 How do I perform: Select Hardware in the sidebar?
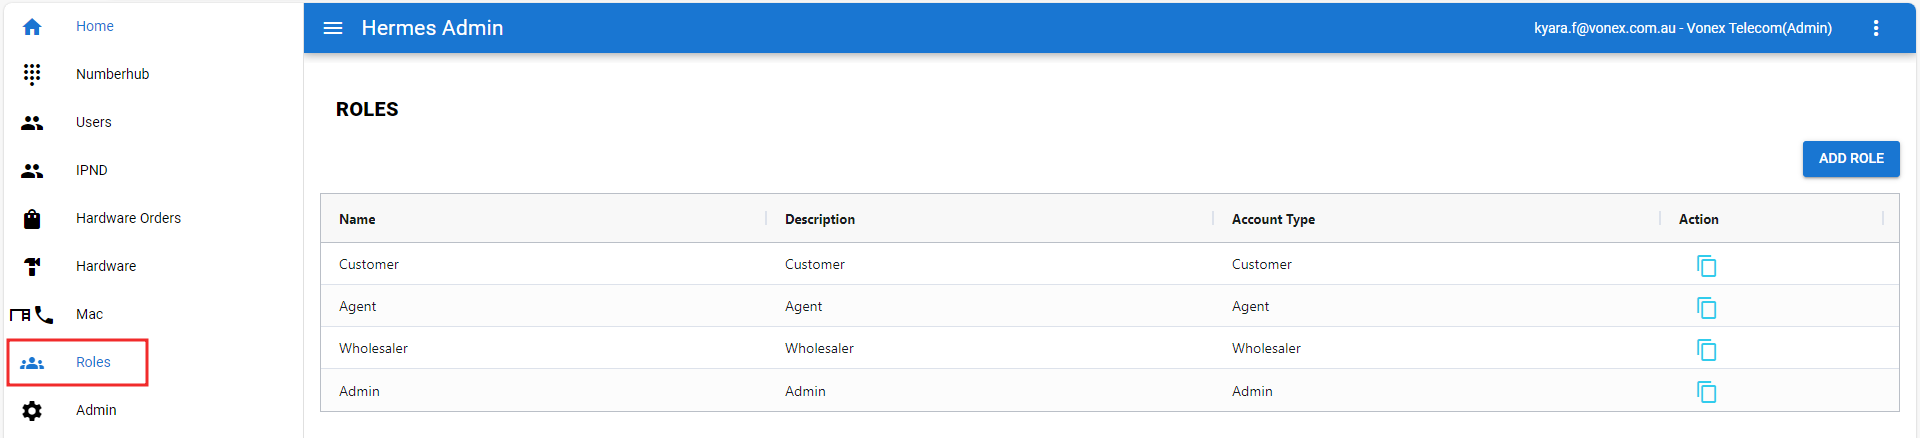point(105,266)
